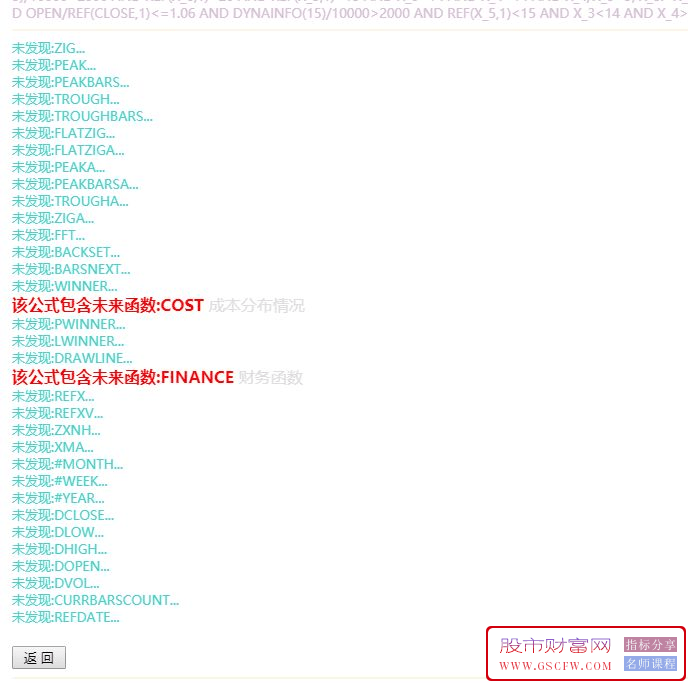Select the text 未发现:PWINNER...

point(69,325)
